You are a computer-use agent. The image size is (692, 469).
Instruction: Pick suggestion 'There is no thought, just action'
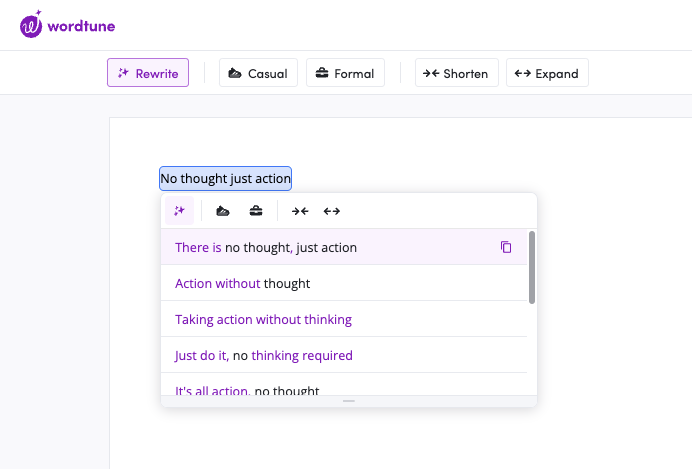[x=344, y=247]
